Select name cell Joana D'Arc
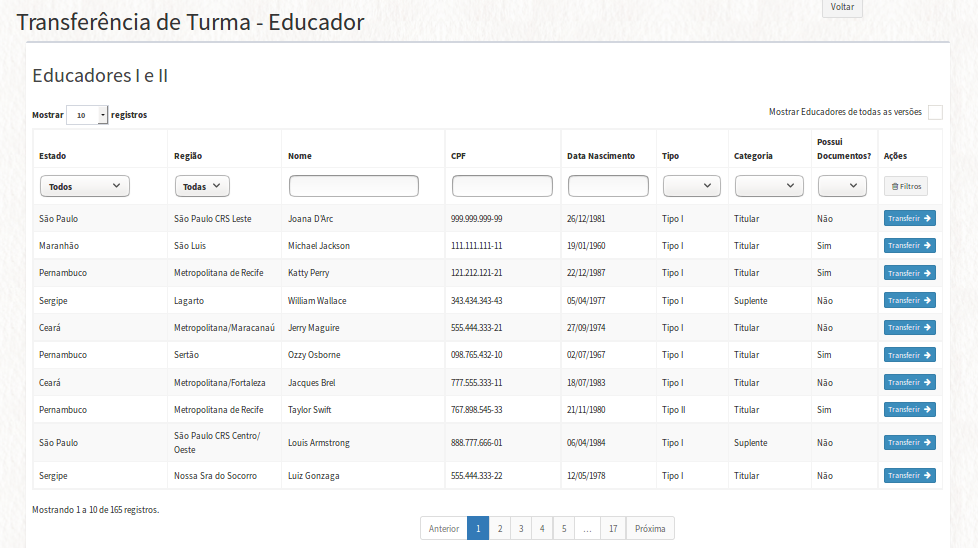 click(311, 219)
